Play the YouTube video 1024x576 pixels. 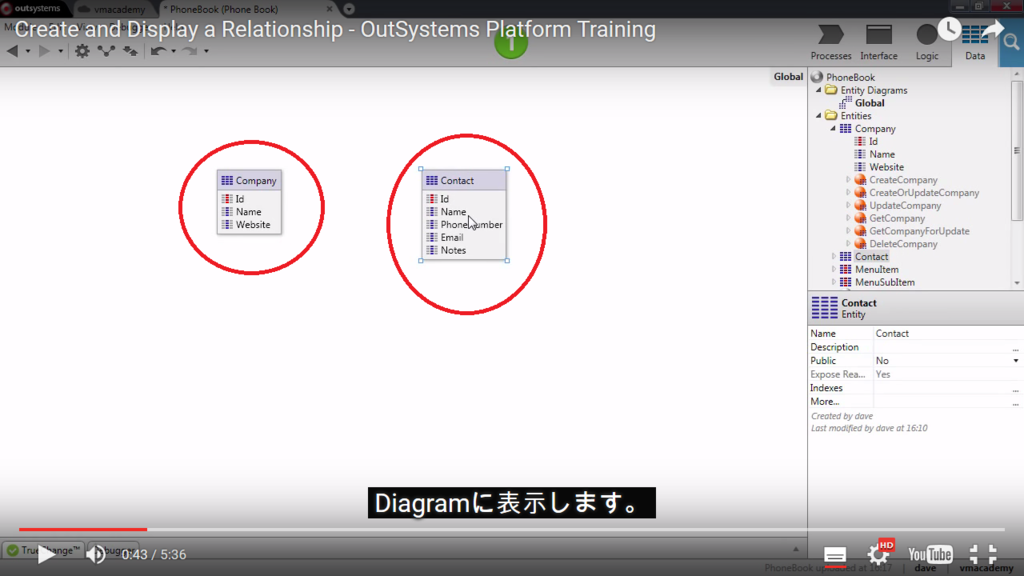pos(46,554)
